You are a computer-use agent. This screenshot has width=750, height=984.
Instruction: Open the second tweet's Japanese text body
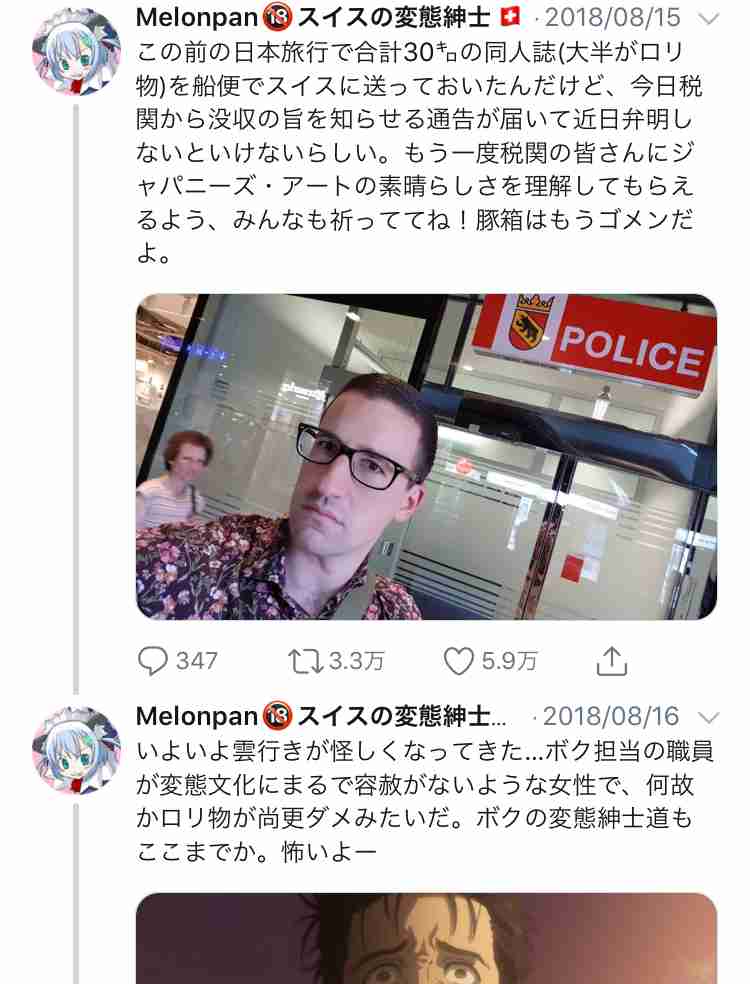pos(425,801)
